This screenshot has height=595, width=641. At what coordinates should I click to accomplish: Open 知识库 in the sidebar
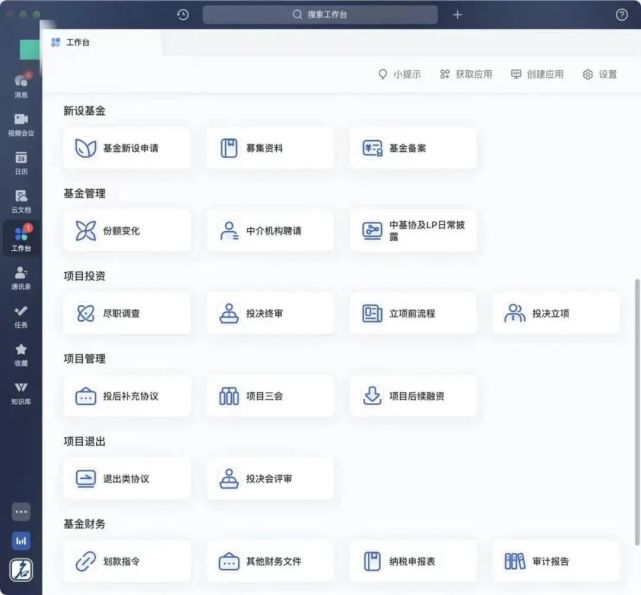[21, 393]
